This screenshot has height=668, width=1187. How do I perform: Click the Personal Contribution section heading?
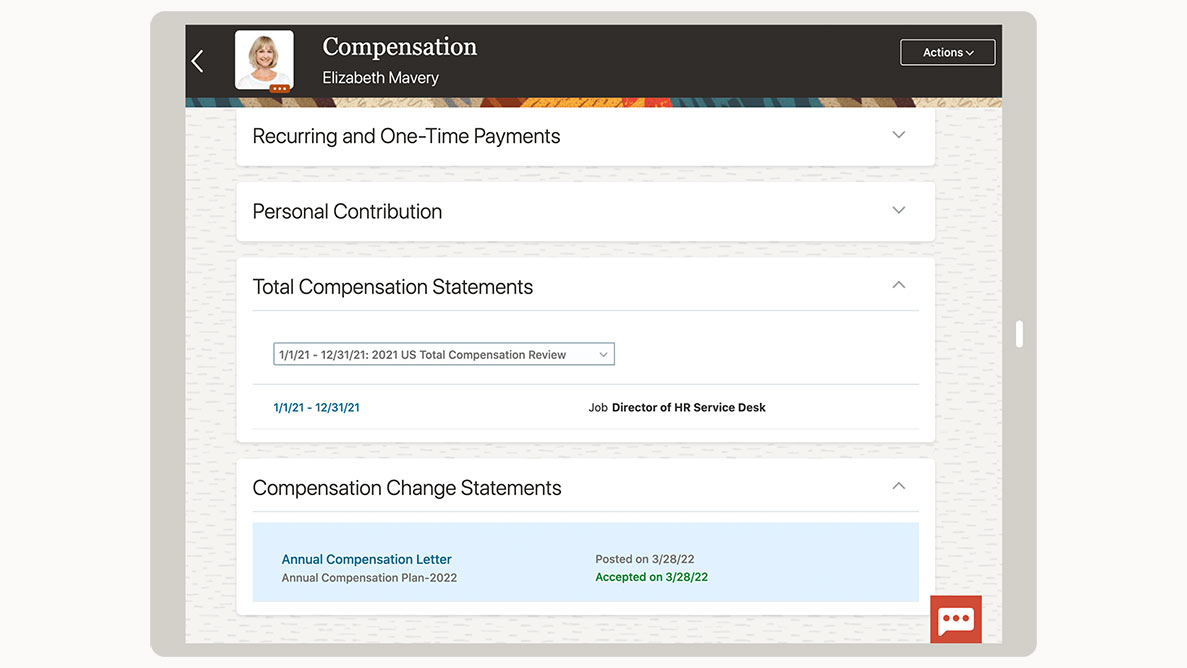347,212
